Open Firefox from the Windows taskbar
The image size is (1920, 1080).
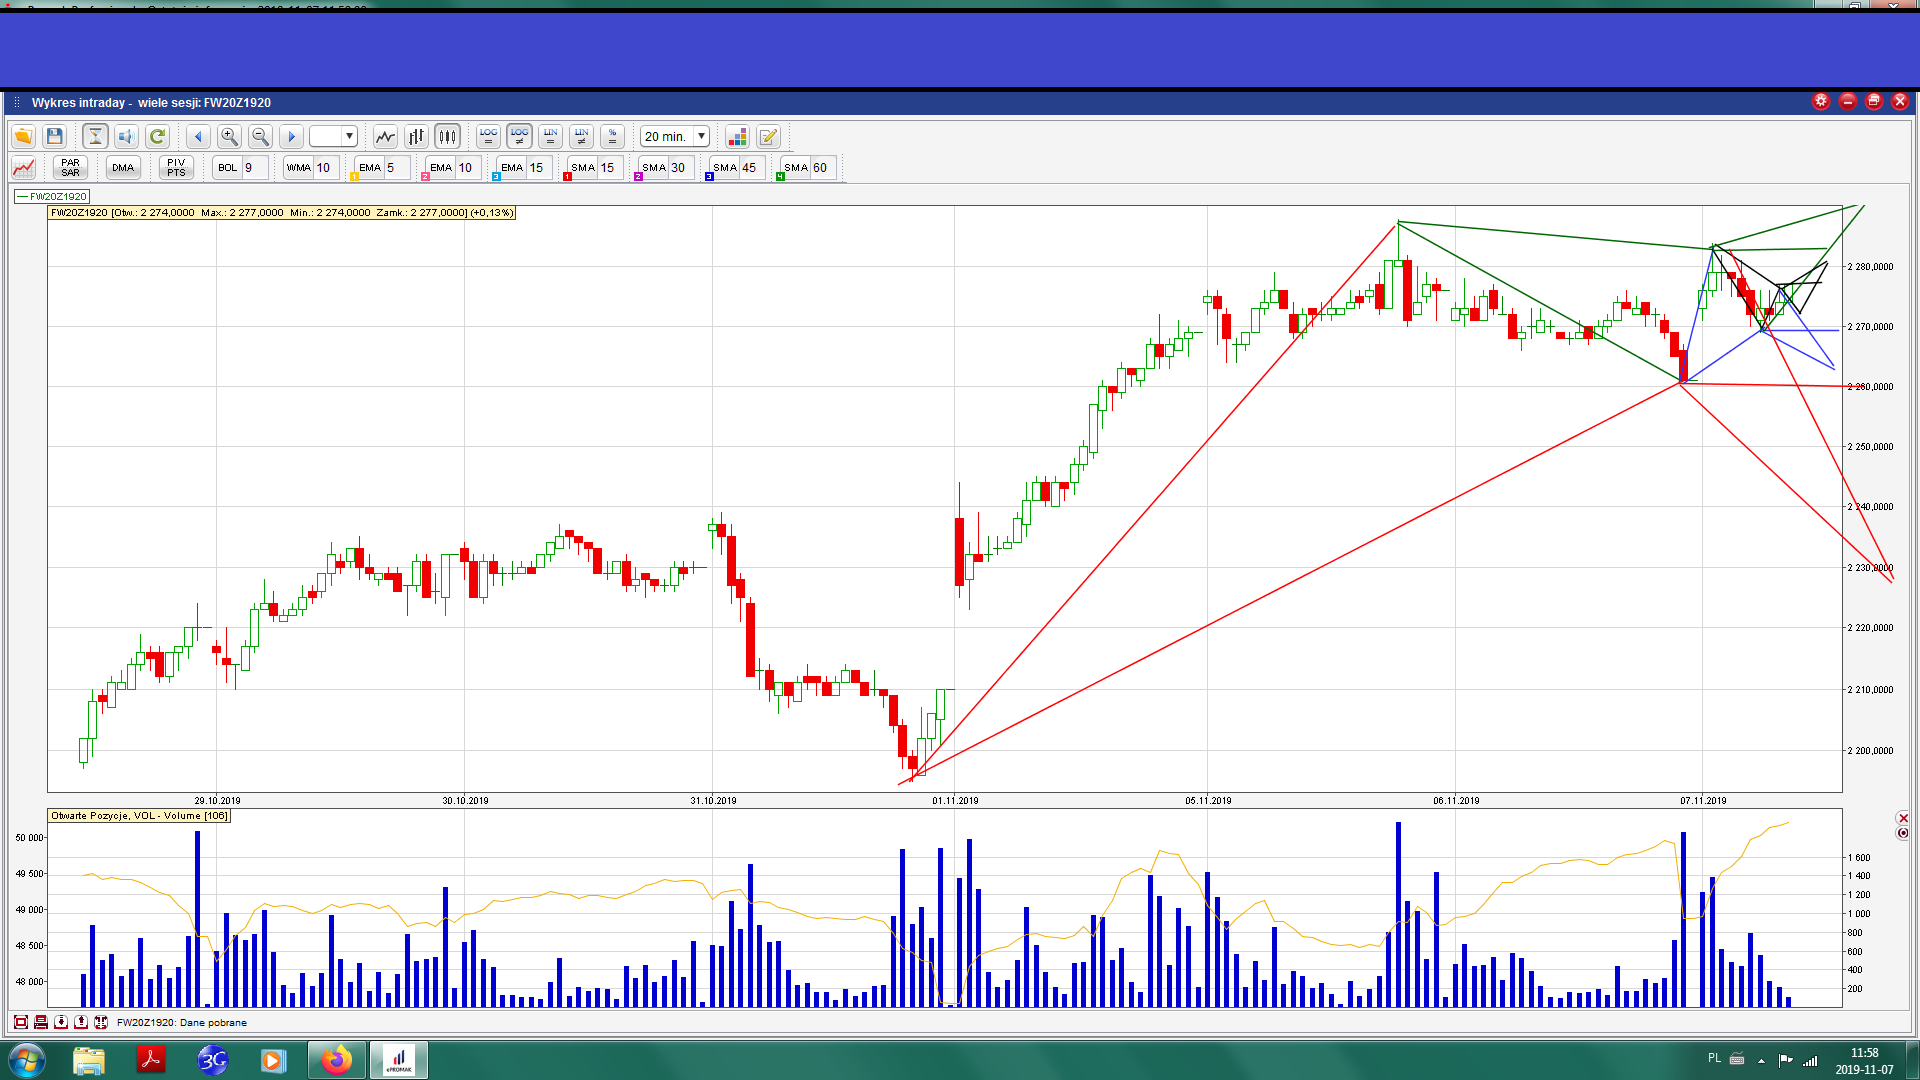coord(337,1060)
